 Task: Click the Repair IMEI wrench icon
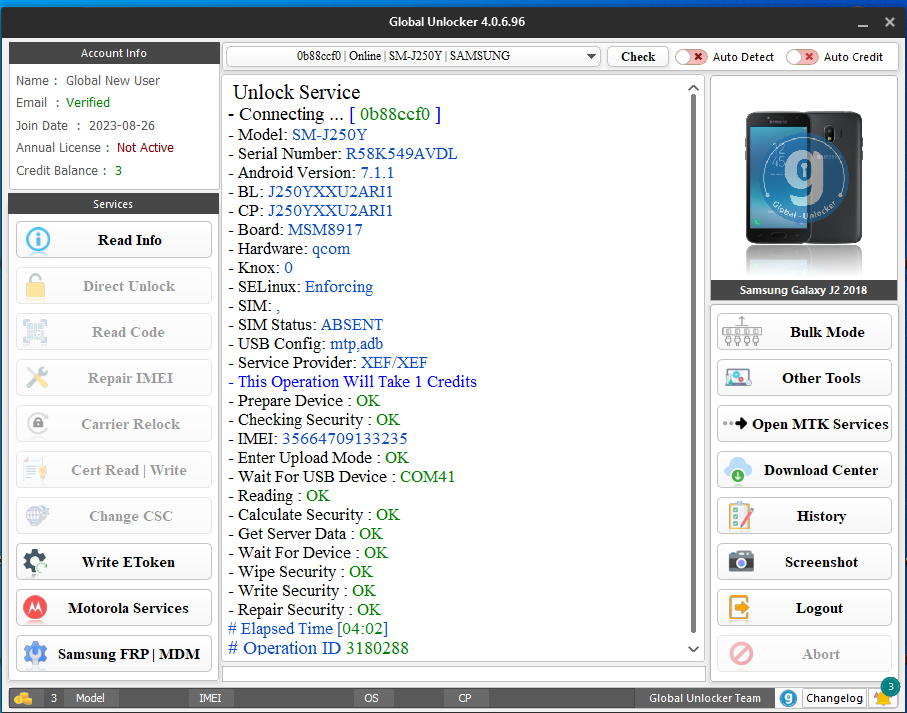(x=37, y=378)
